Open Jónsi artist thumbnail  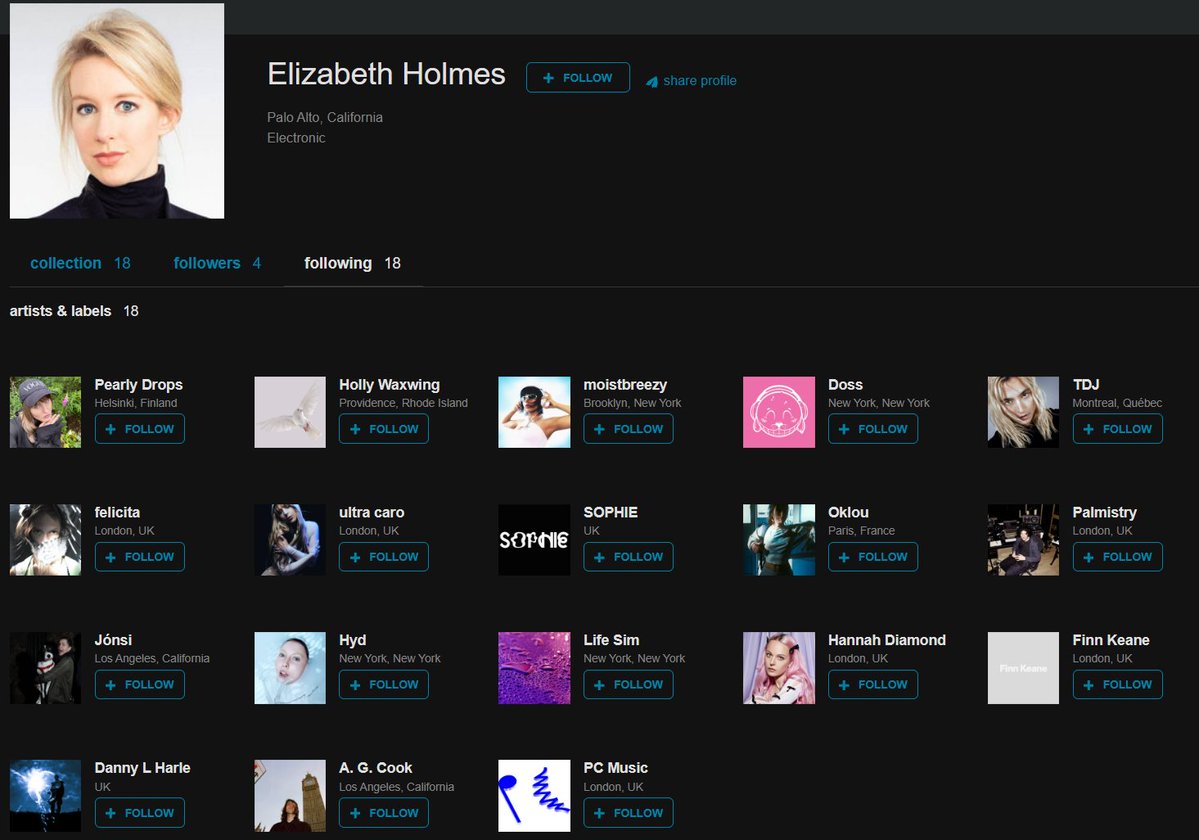(x=45, y=667)
